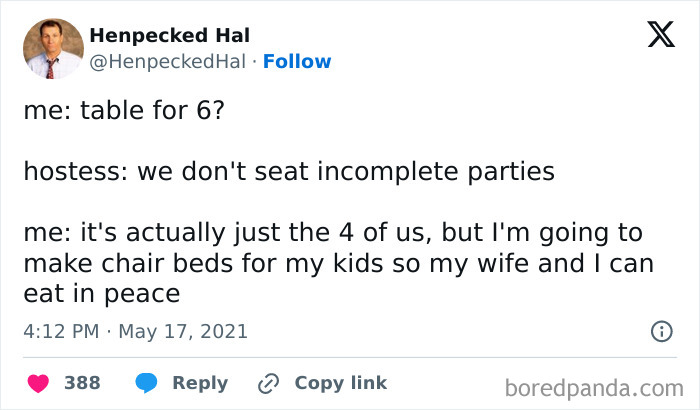700x410 pixels.
Task: Click the blue reply speech bubble icon
Action: click(147, 383)
